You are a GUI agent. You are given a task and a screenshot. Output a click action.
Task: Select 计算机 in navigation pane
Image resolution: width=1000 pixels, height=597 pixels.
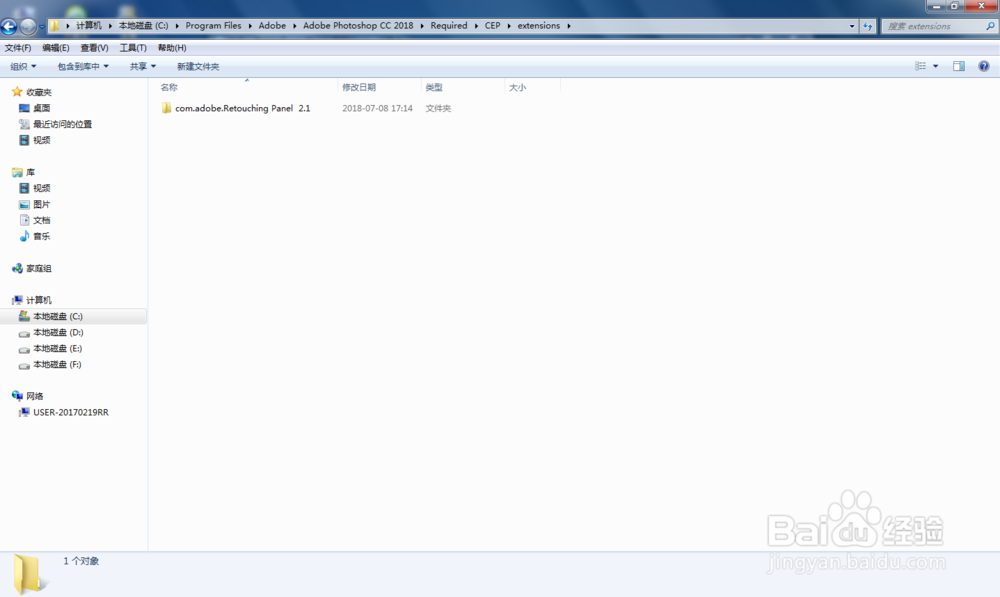click(39, 300)
